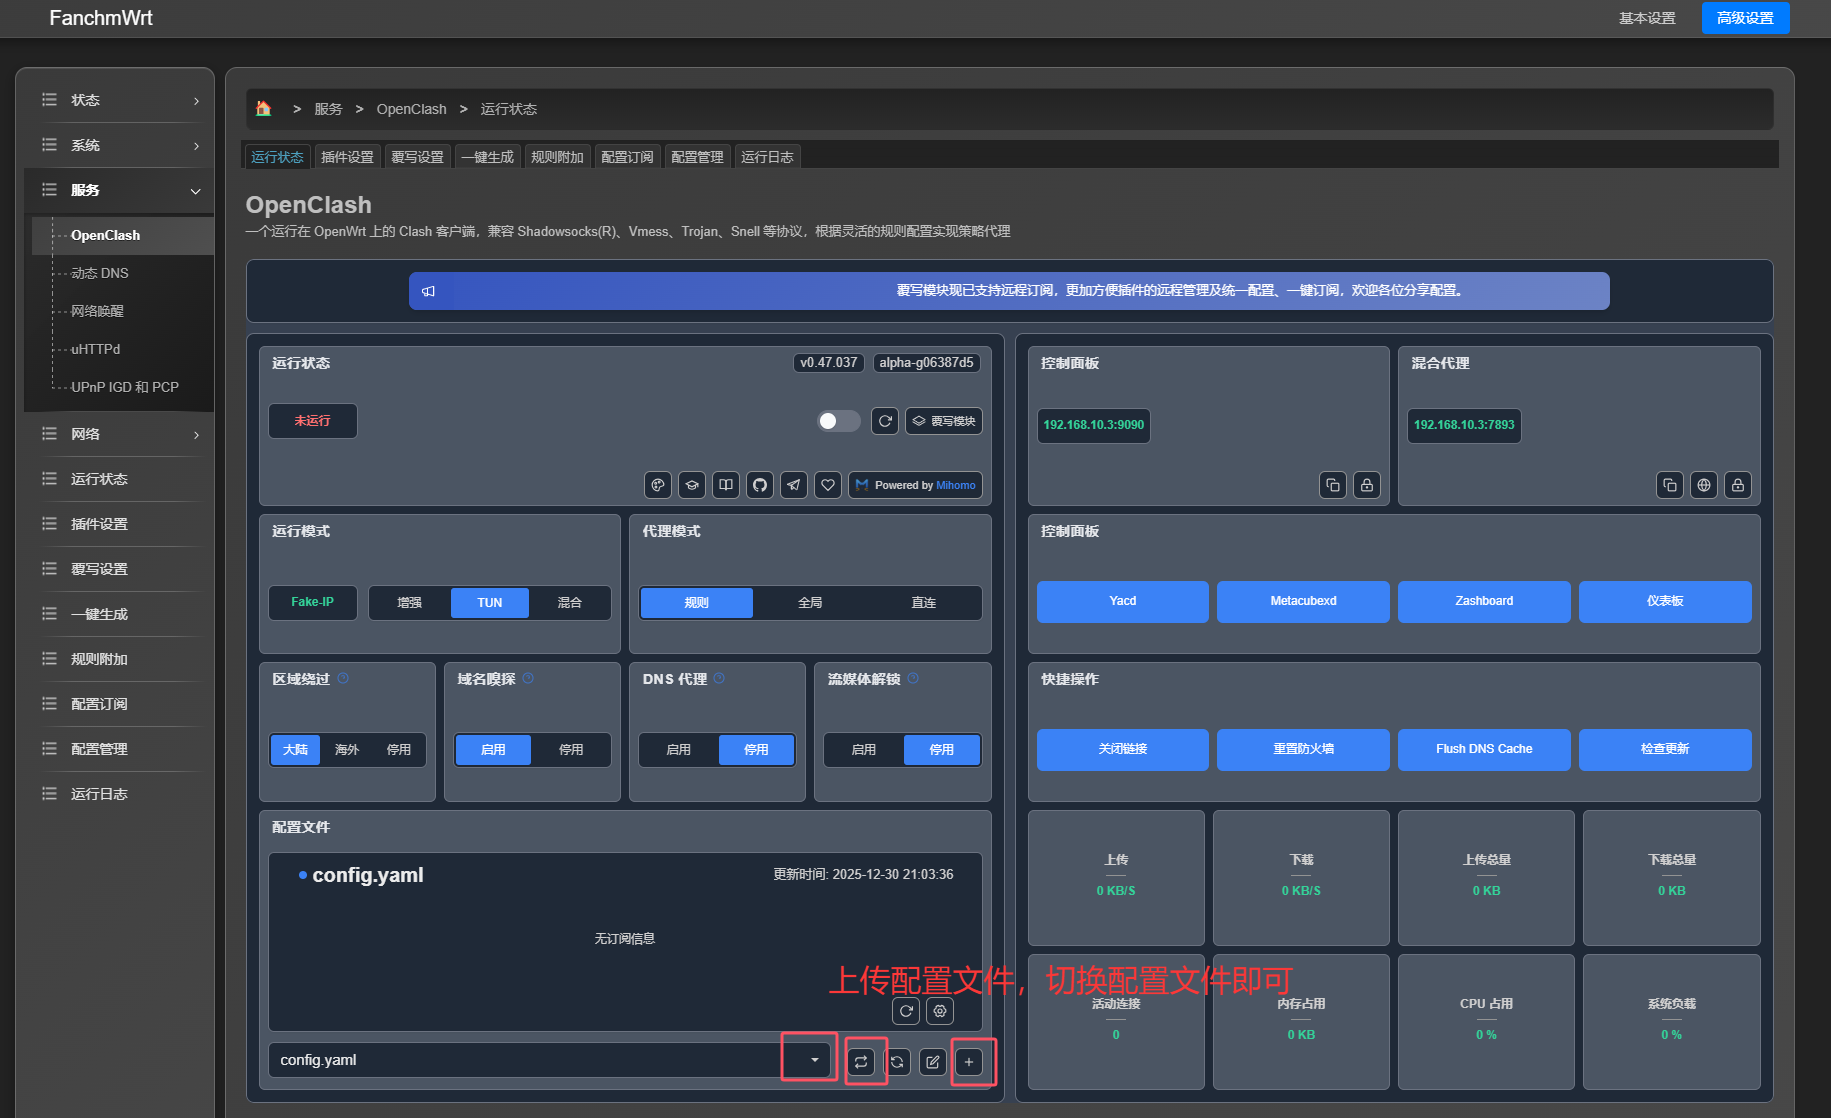1831x1118 pixels.
Task: Click the Flush DNS Cache button
Action: coord(1484,749)
